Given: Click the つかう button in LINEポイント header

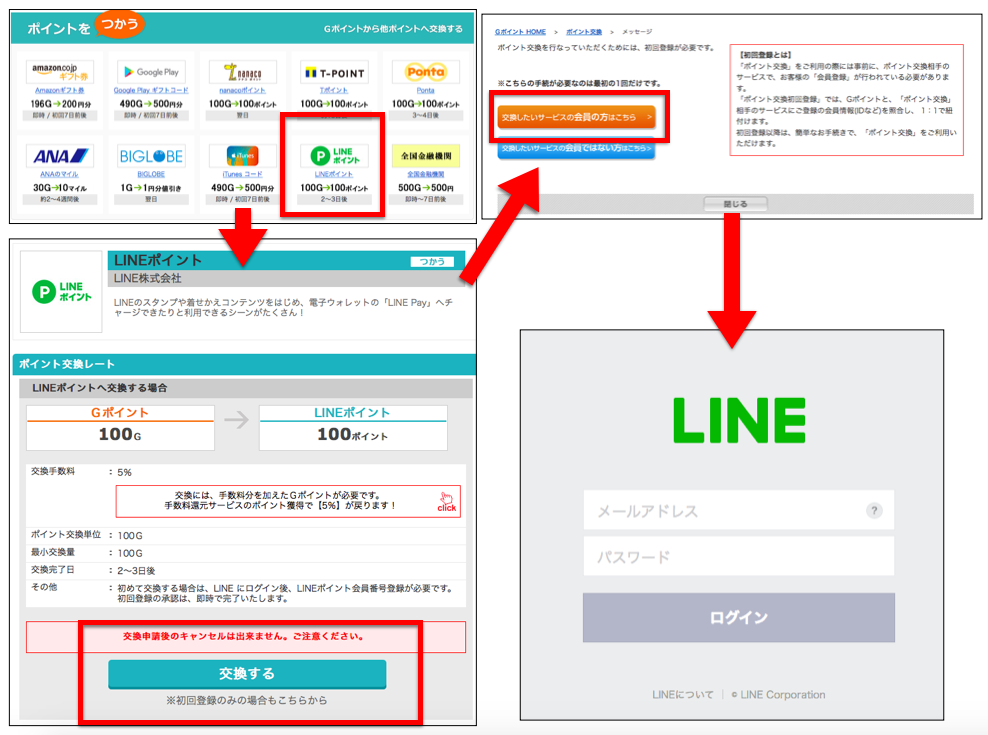Looking at the screenshot, I should (x=432, y=261).
